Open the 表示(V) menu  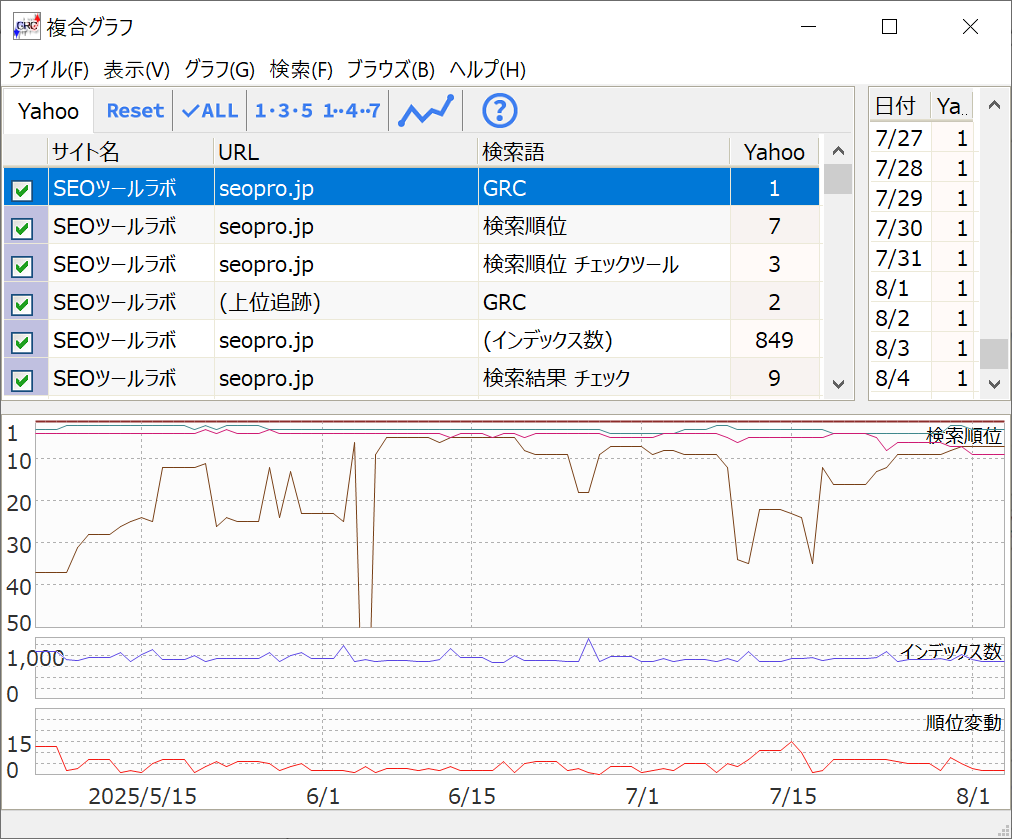(x=136, y=69)
